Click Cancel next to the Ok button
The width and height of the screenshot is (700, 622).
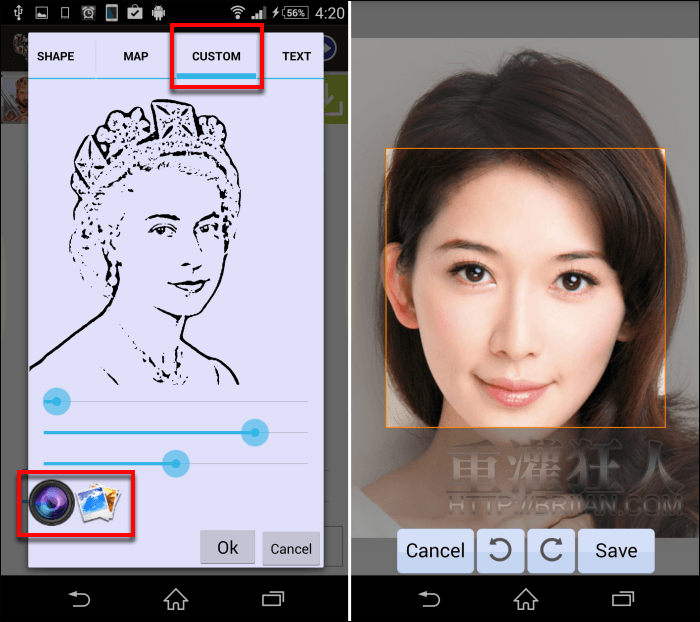coord(291,549)
